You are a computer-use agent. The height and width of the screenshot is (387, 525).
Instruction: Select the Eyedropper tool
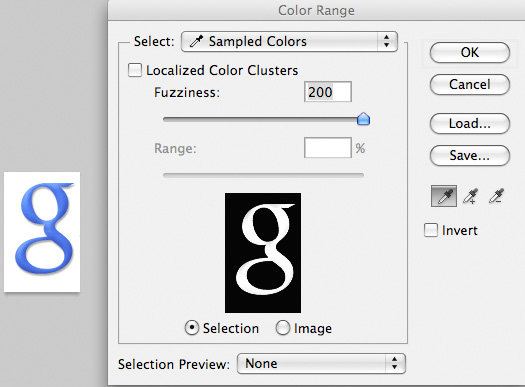click(x=444, y=196)
